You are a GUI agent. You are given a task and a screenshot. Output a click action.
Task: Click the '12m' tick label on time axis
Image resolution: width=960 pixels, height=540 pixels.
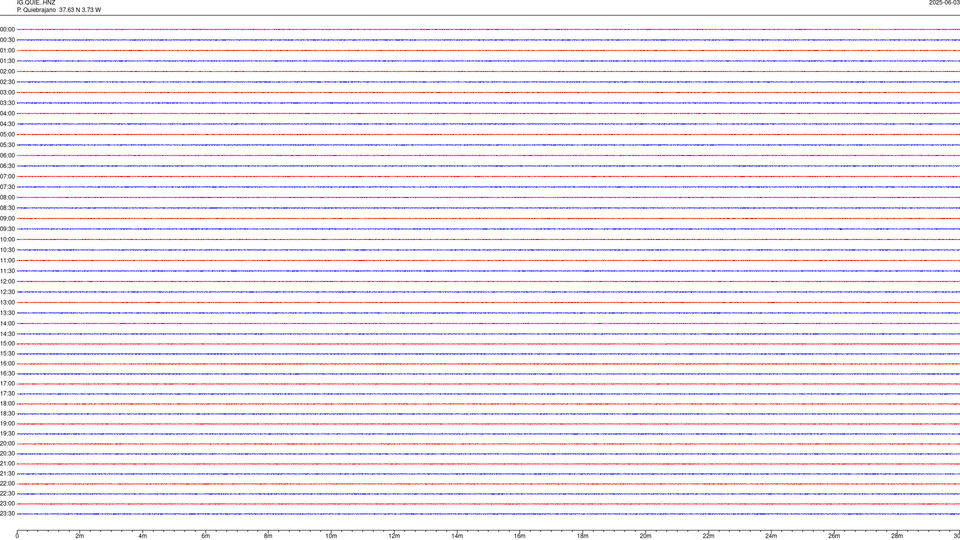394,536
